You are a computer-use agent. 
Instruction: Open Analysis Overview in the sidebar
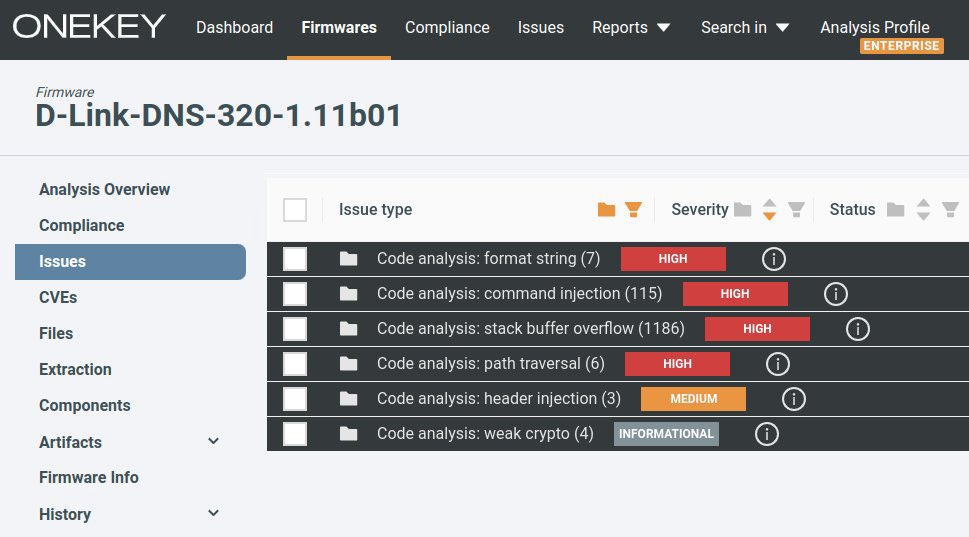click(x=104, y=189)
